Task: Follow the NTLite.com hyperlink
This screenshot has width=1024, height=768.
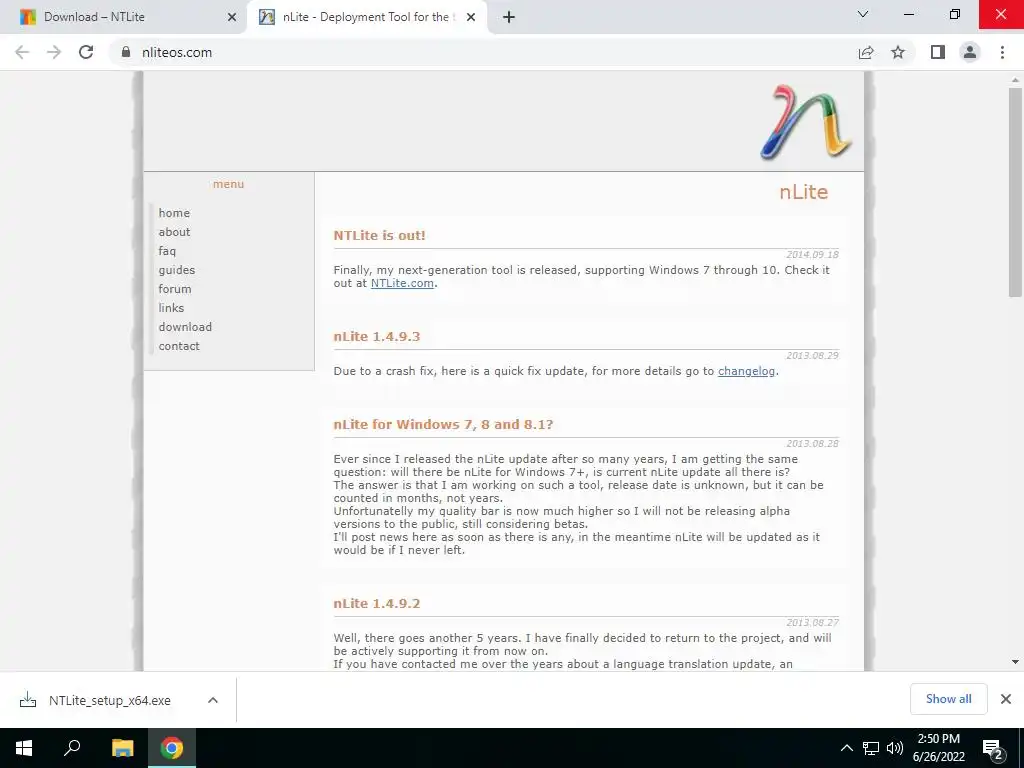Action: coord(402,283)
